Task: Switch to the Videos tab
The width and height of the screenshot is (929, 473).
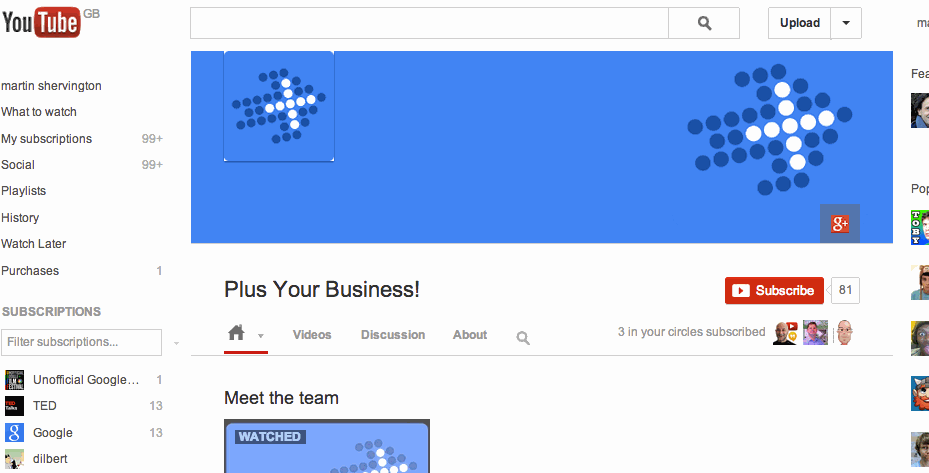Action: coord(312,335)
